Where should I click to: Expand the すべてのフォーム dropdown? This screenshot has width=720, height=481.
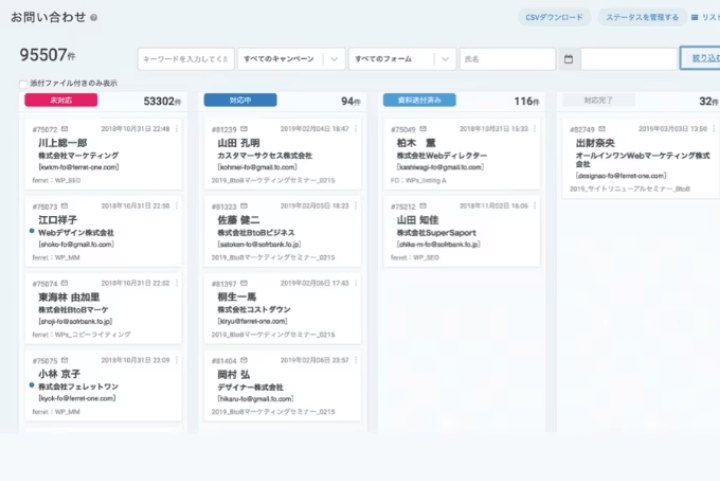pyautogui.click(x=444, y=59)
